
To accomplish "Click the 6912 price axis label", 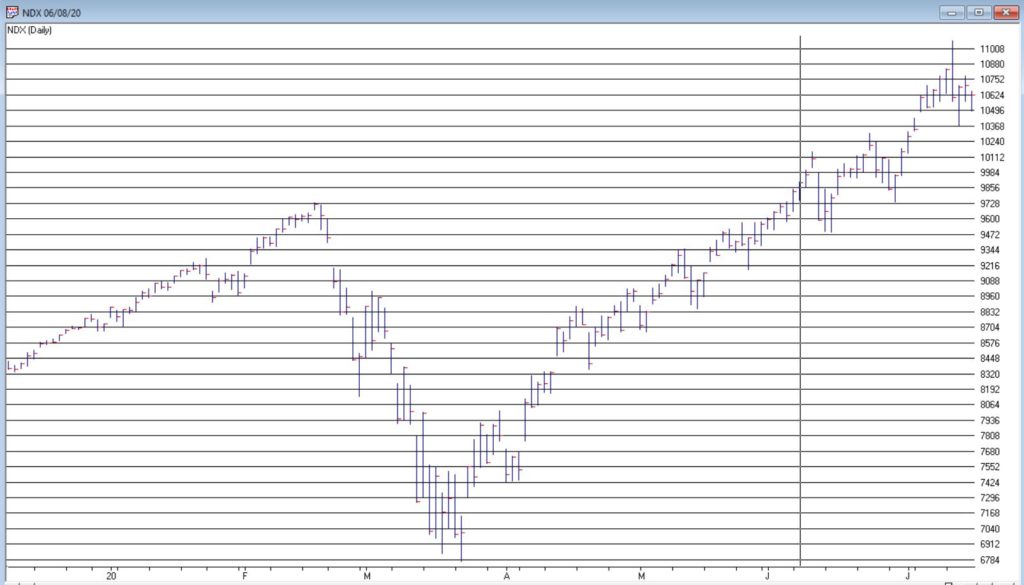I will 992,545.
